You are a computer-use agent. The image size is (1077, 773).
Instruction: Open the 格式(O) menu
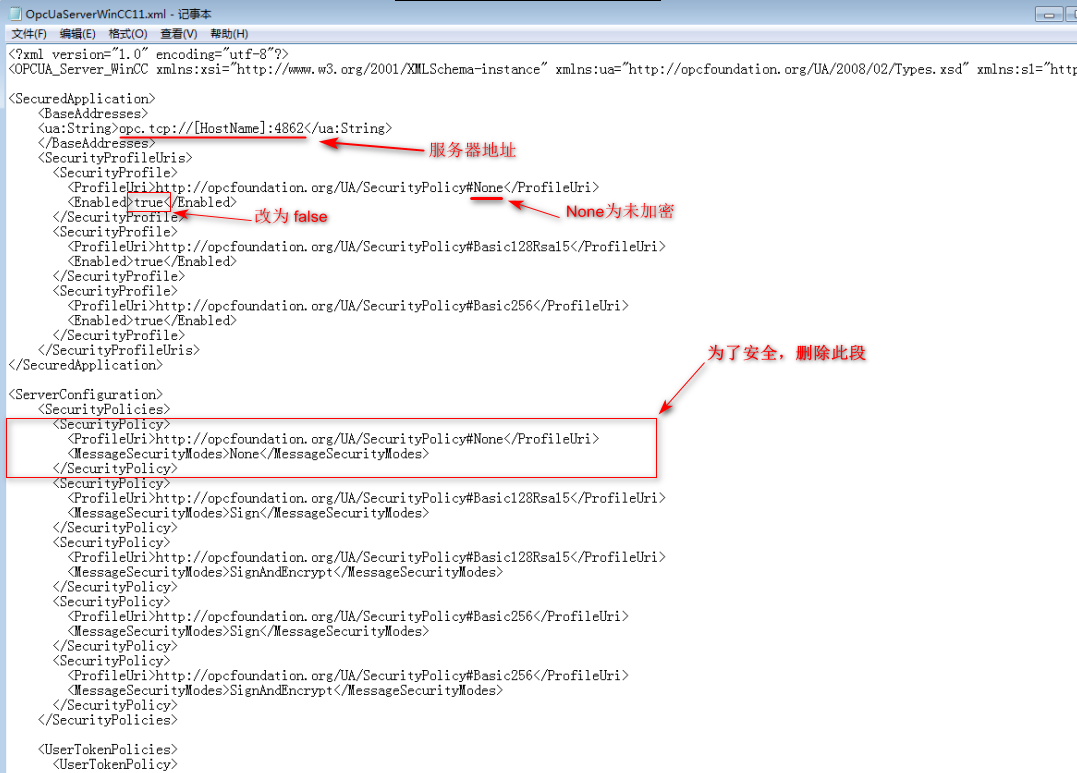[127, 34]
